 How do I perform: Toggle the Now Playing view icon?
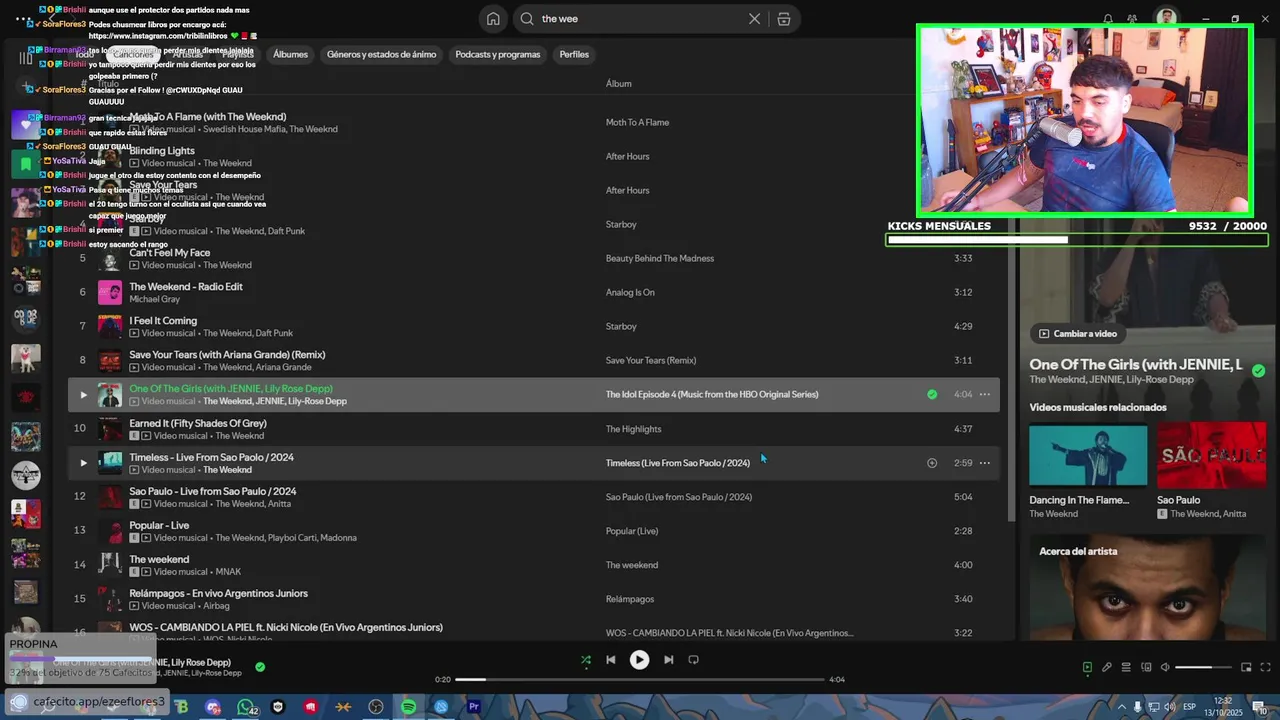pyautogui.click(x=1087, y=667)
